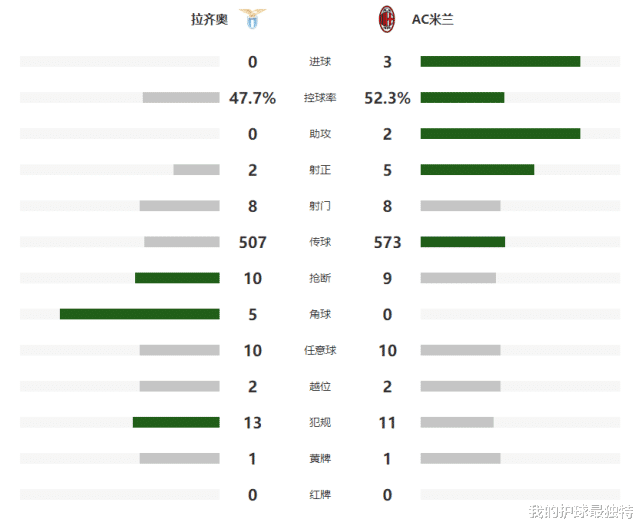The height and width of the screenshot is (529, 641).
Task: Click AC Milan's green 射正 bar
Action: (477, 170)
